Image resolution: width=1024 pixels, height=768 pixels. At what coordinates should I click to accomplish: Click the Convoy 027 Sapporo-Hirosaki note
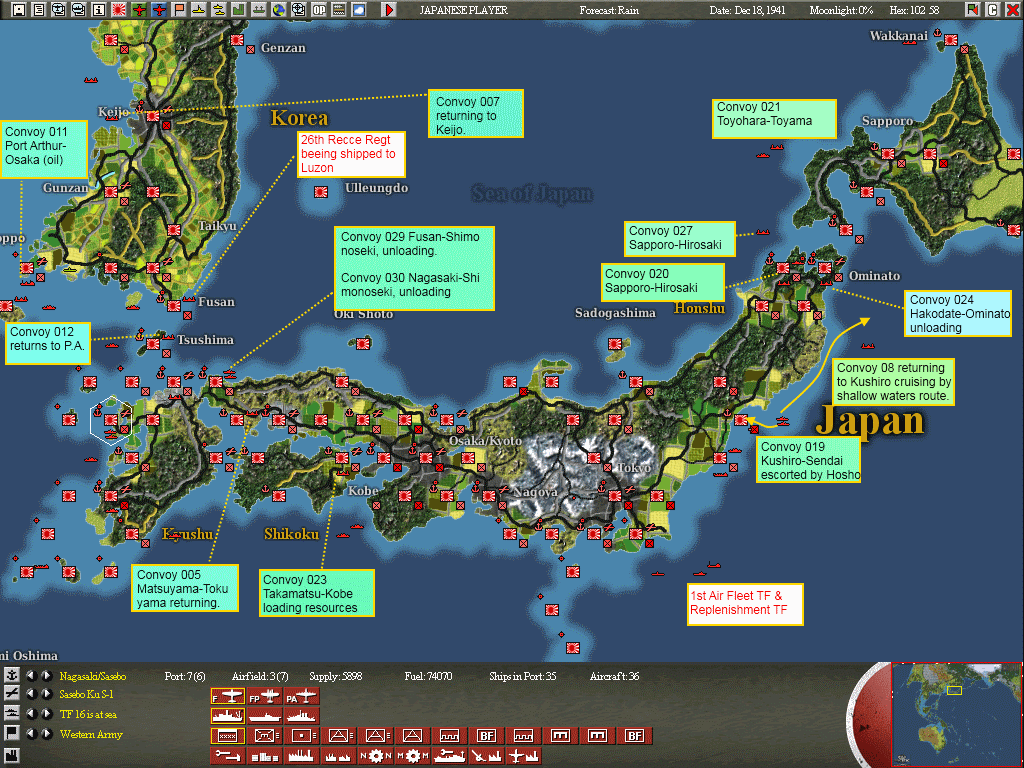point(679,238)
